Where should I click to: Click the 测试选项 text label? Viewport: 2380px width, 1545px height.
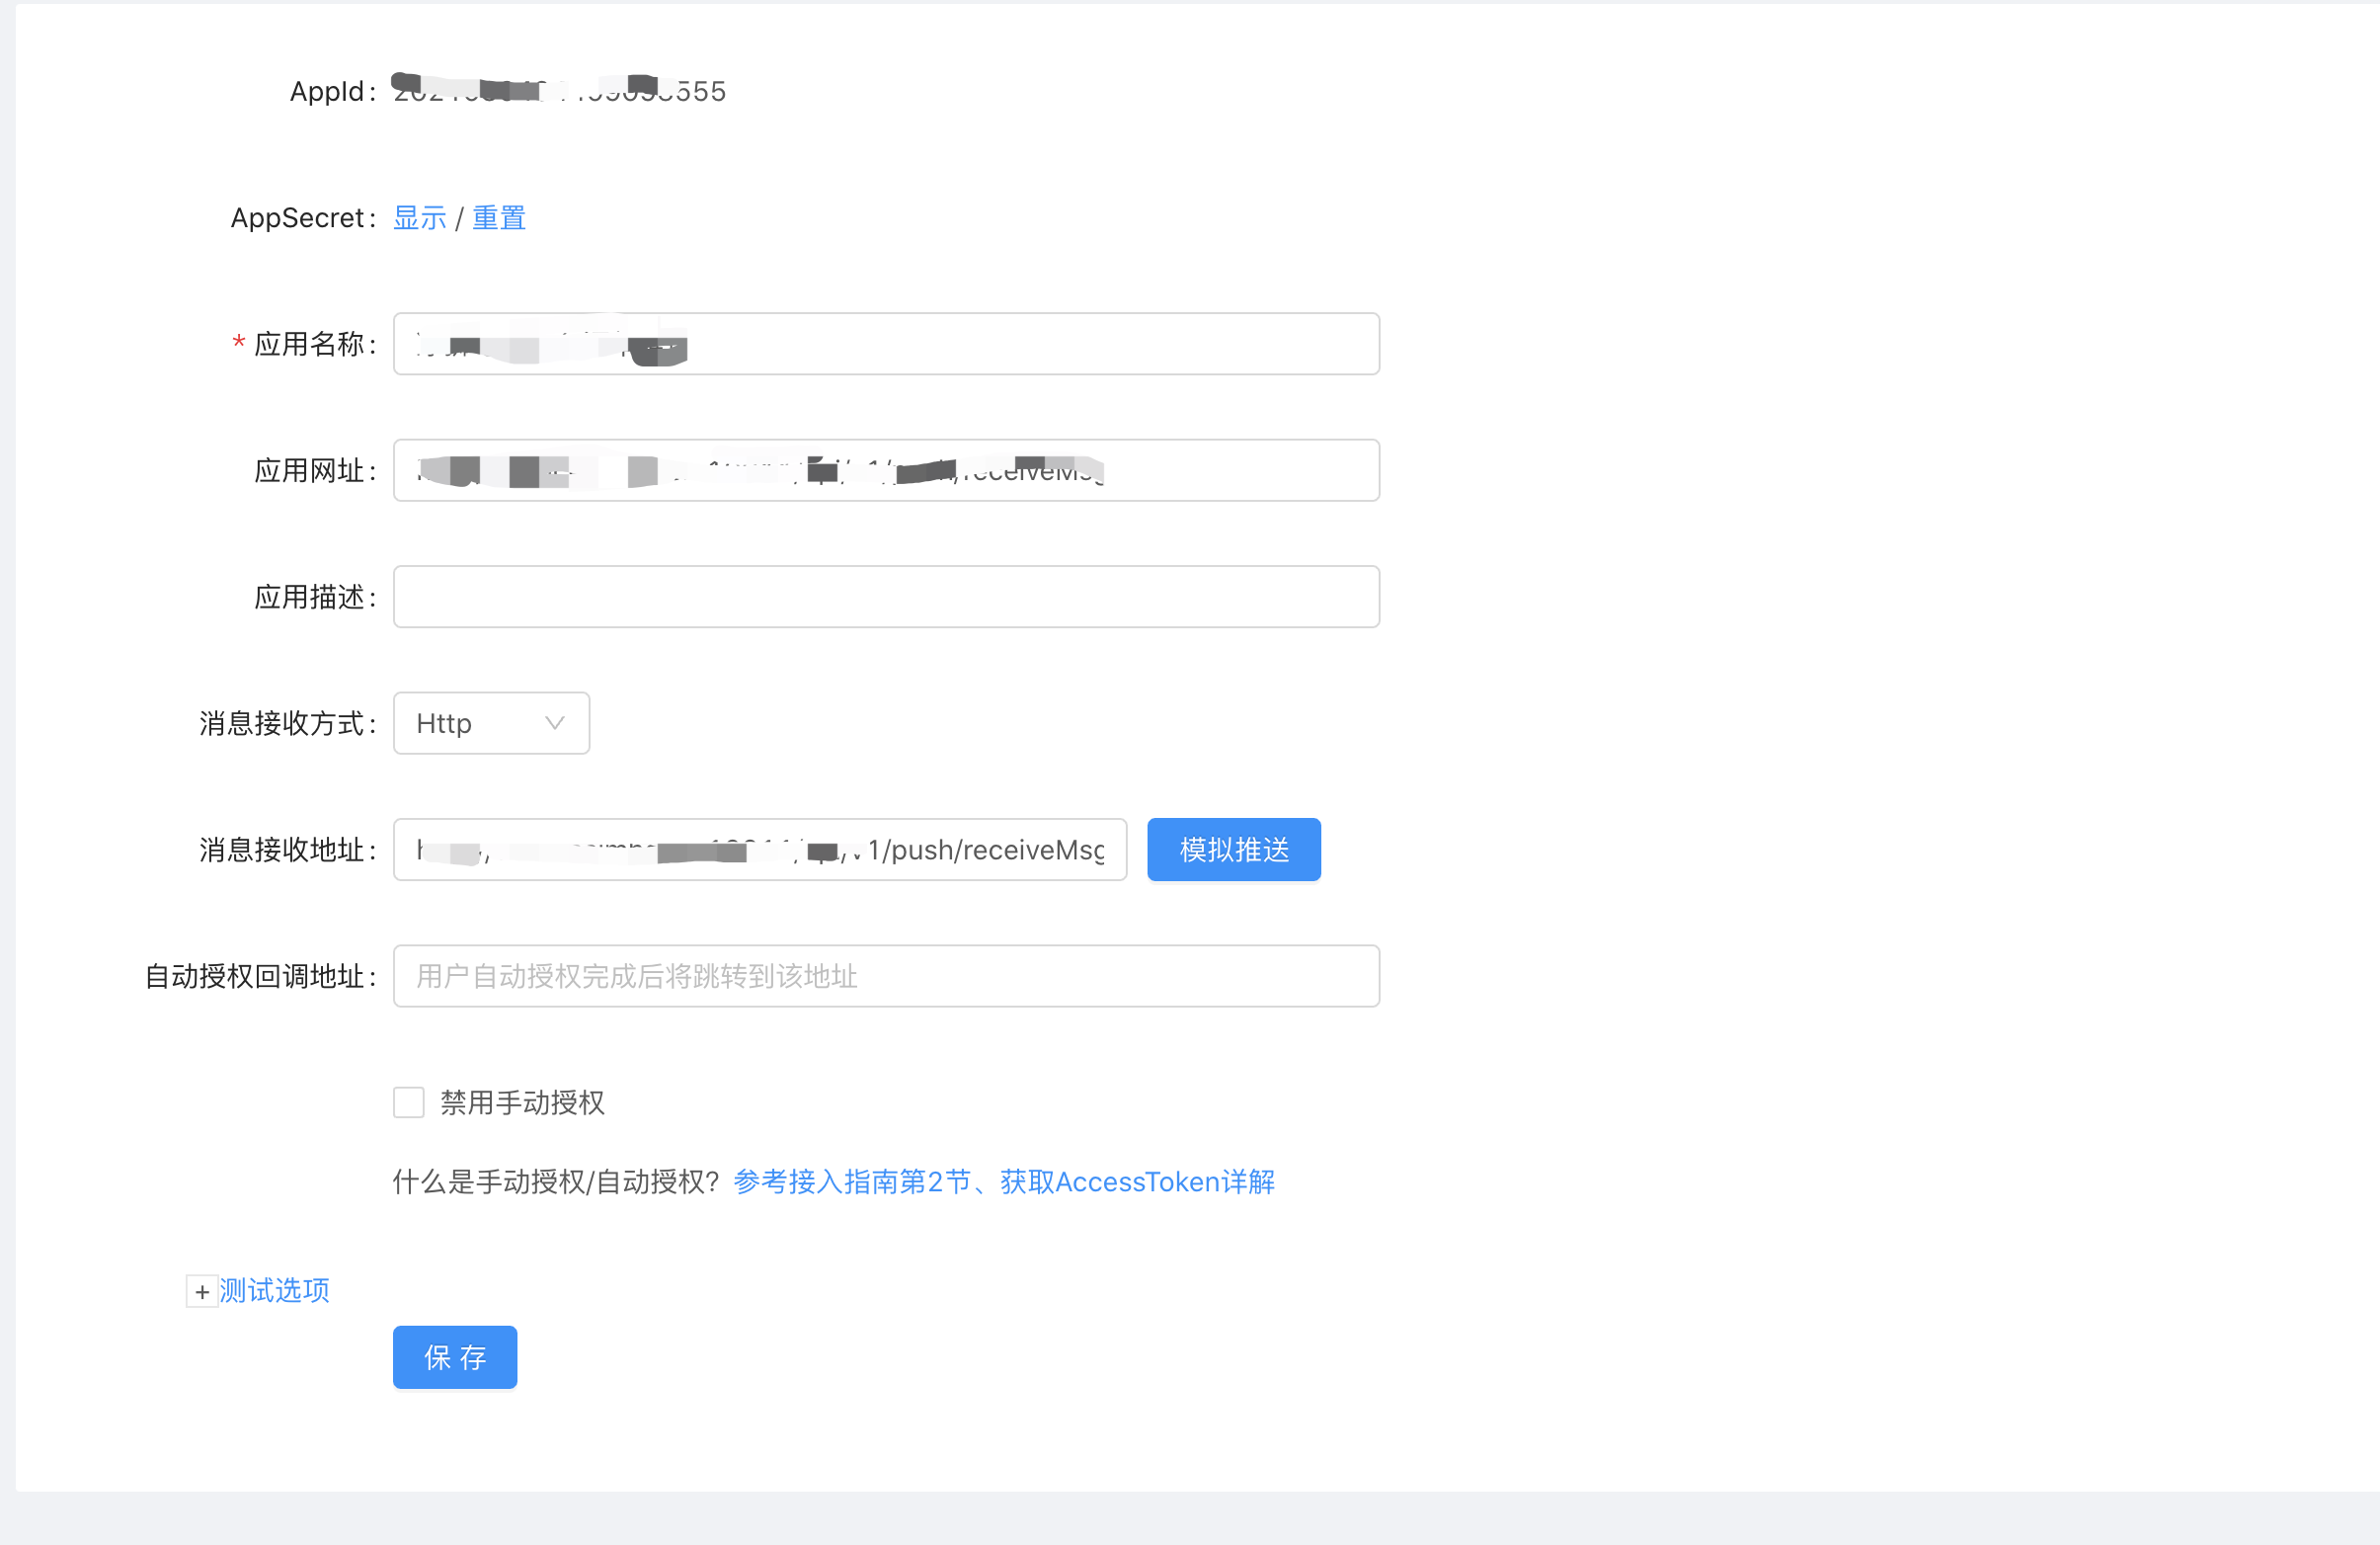273,1290
